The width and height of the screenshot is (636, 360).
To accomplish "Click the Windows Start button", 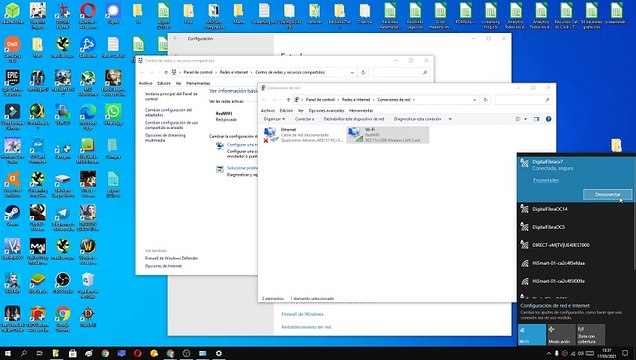I will click(x=7, y=353).
